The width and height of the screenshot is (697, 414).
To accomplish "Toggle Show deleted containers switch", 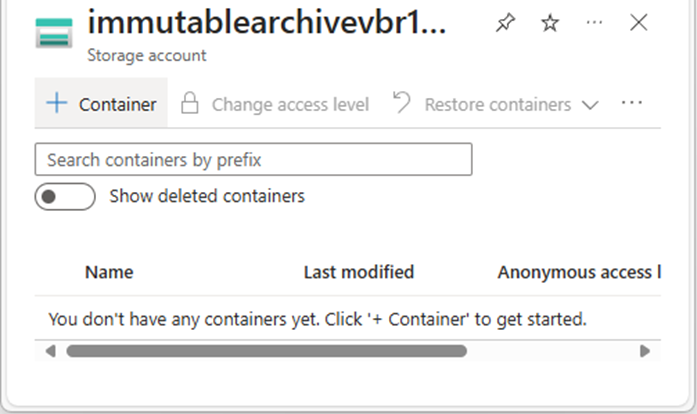I will tap(65, 197).
